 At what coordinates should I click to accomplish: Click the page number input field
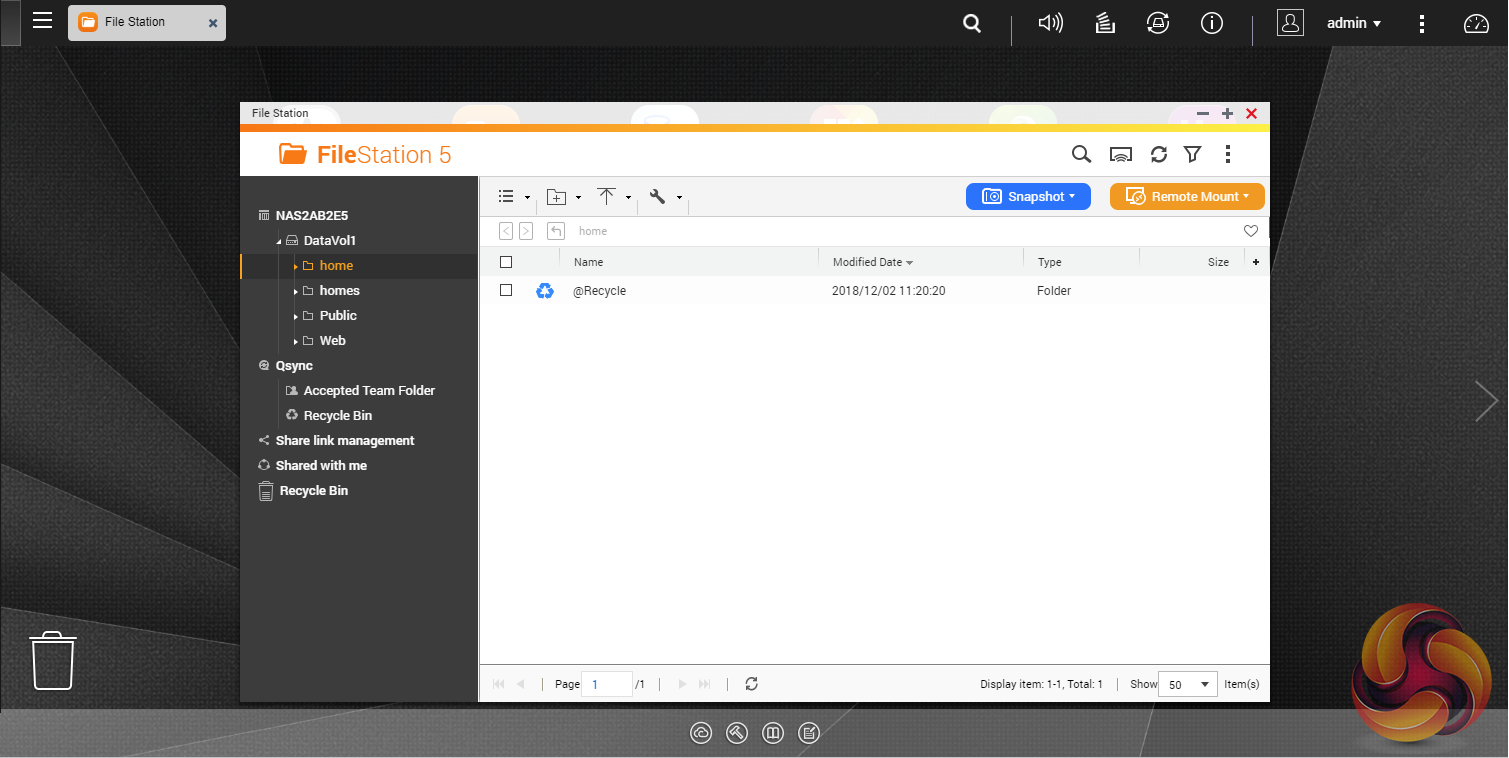coord(606,684)
